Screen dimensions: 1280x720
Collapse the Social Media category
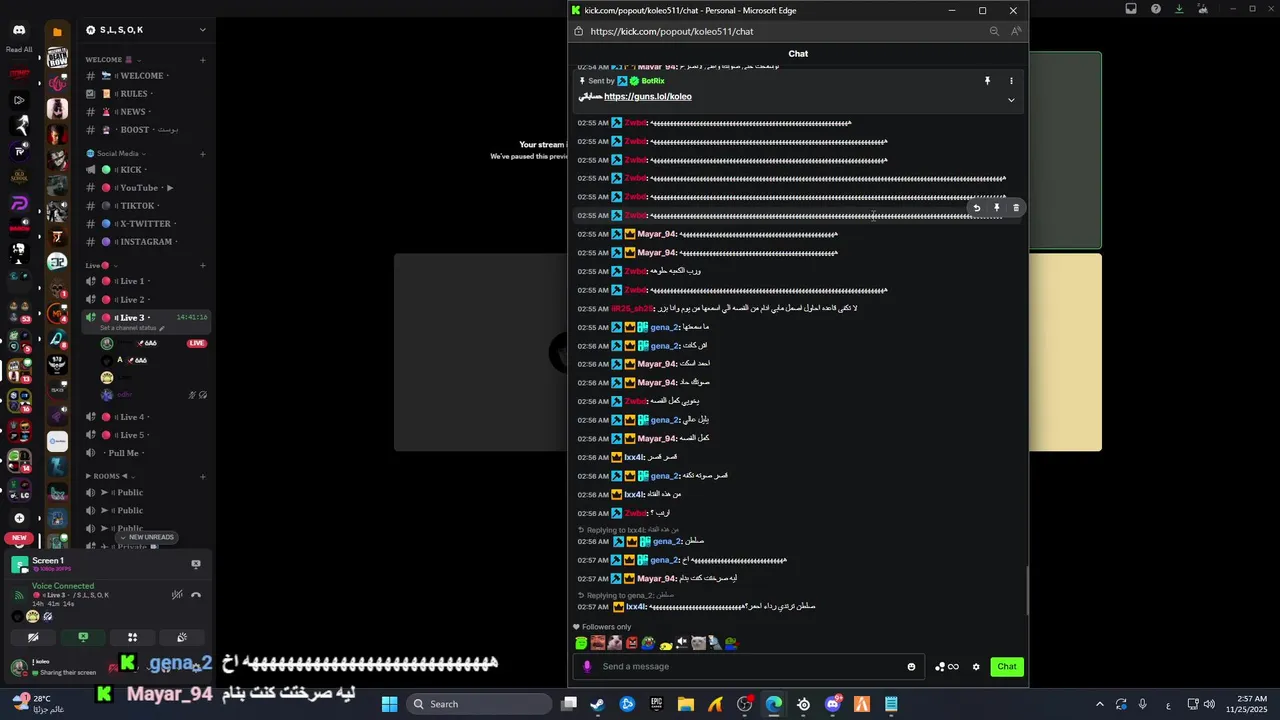(x=115, y=154)
